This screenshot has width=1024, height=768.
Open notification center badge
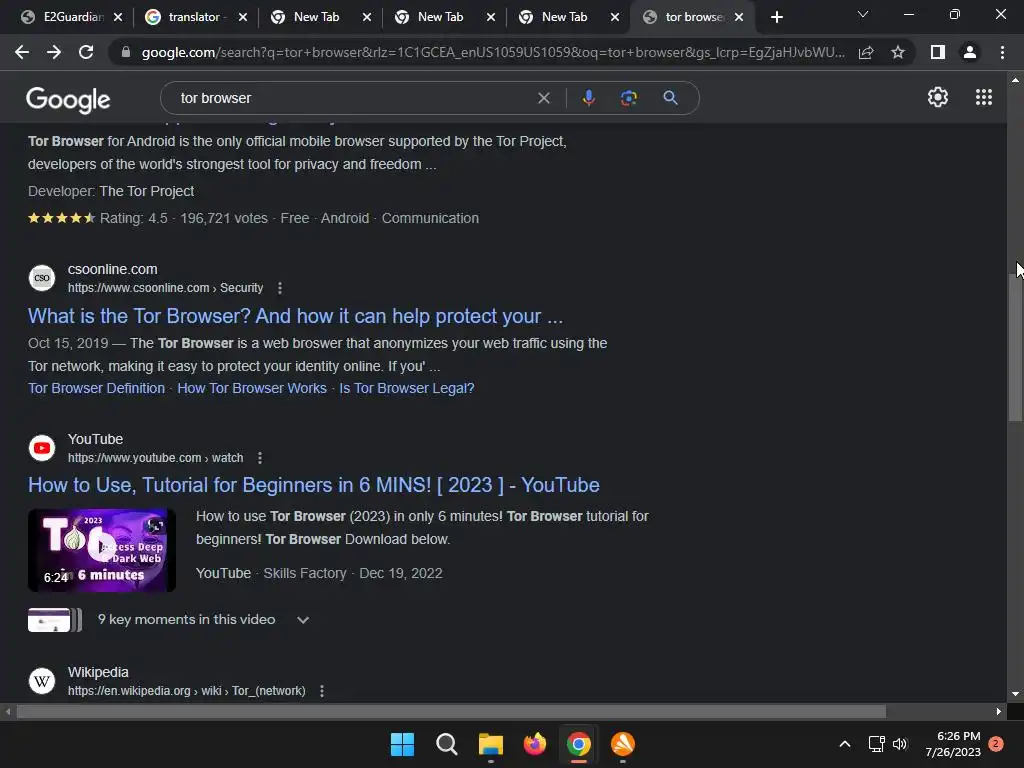996,744
